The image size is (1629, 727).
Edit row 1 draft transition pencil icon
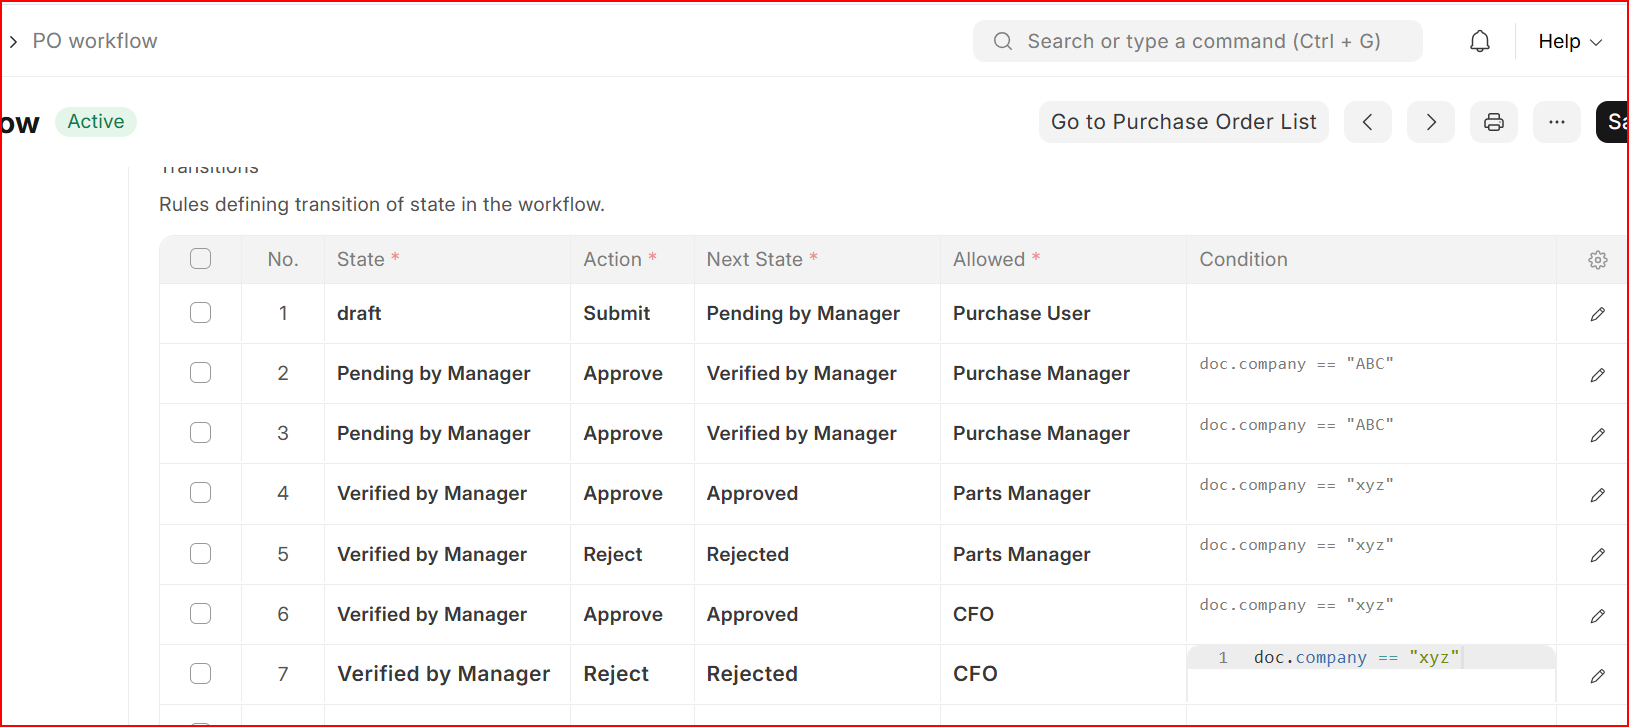point(1597,314)
